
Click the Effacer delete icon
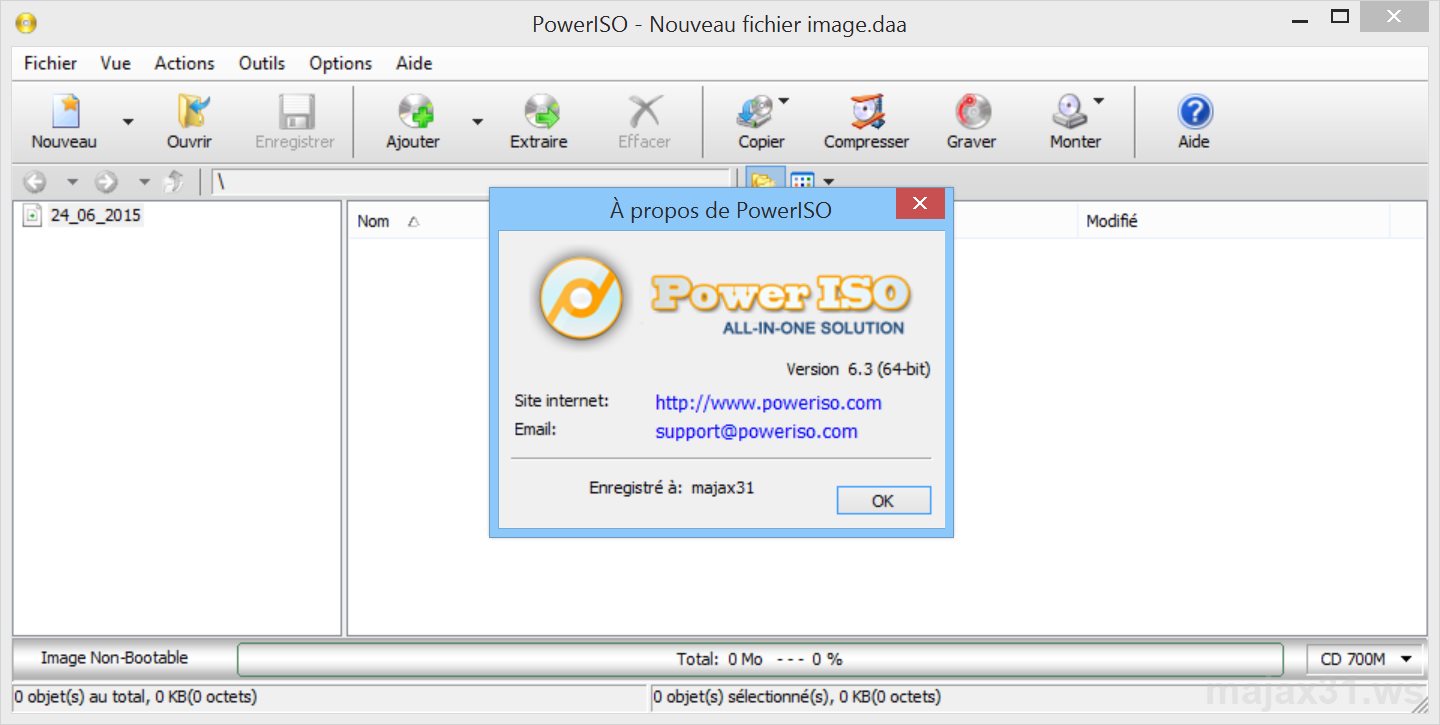tap(644, 111)
